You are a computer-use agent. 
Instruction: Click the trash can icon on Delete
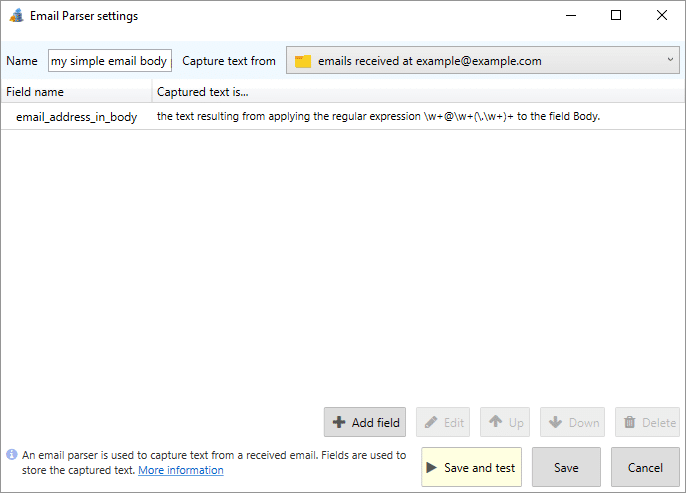pyautogui.click(x=630, y=422)
